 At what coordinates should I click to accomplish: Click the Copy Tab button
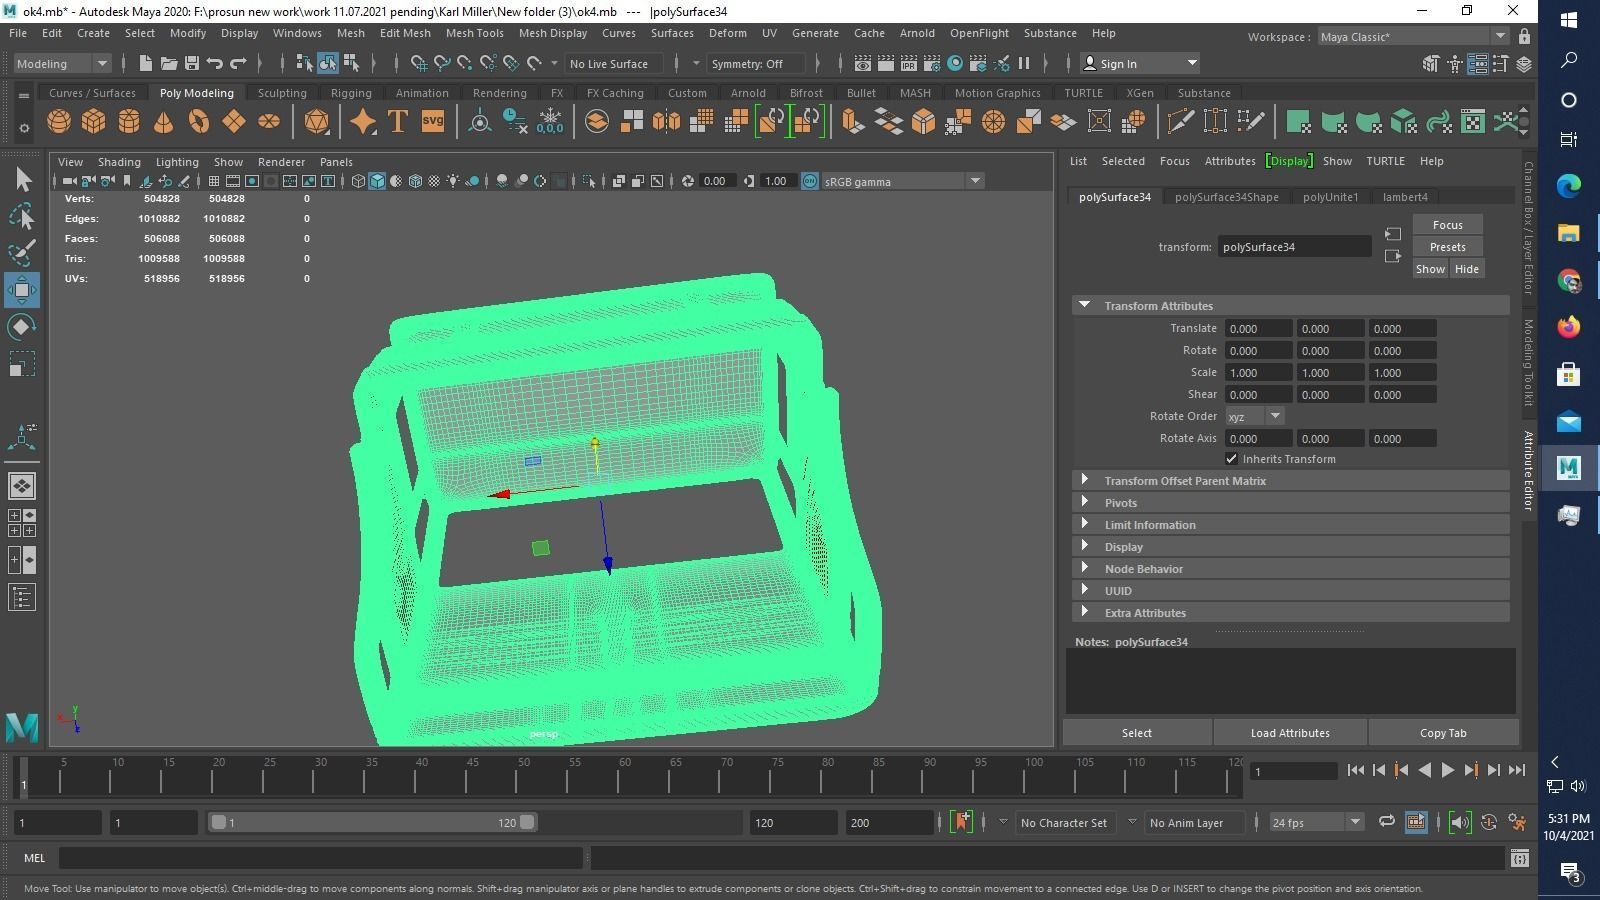click(x=1443, y=733)
